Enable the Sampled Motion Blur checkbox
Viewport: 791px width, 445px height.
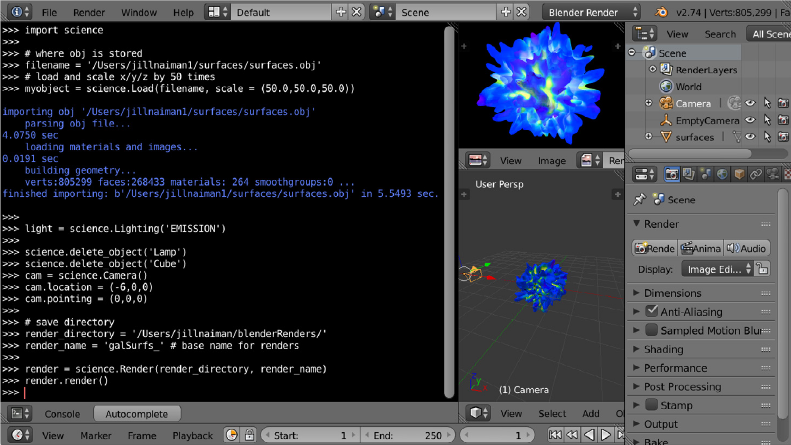click(x=651, y=330)
